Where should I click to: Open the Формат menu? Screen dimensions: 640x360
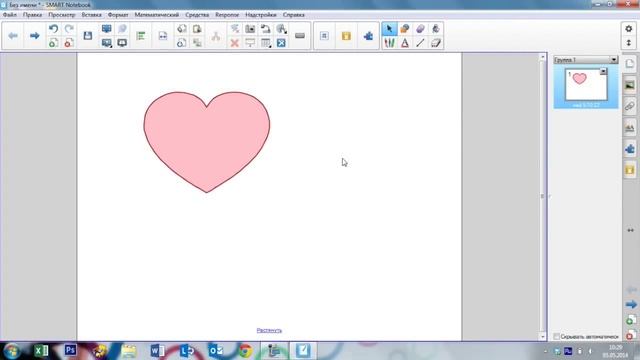[118, 15]
